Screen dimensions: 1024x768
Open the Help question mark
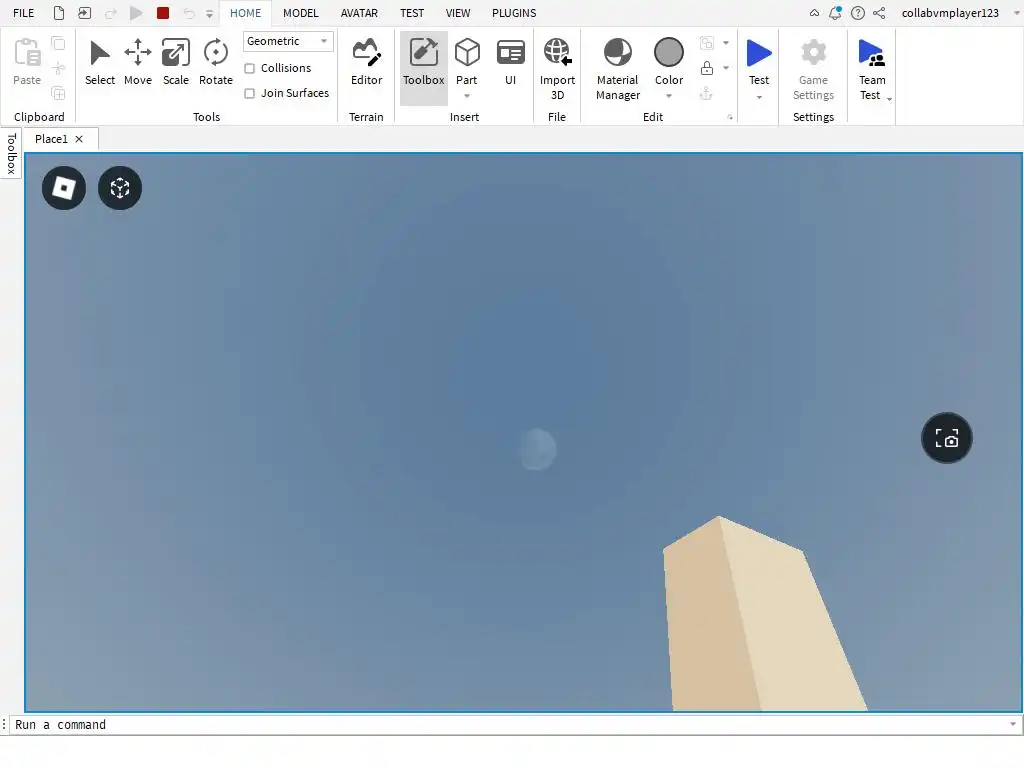coord(857,13)
